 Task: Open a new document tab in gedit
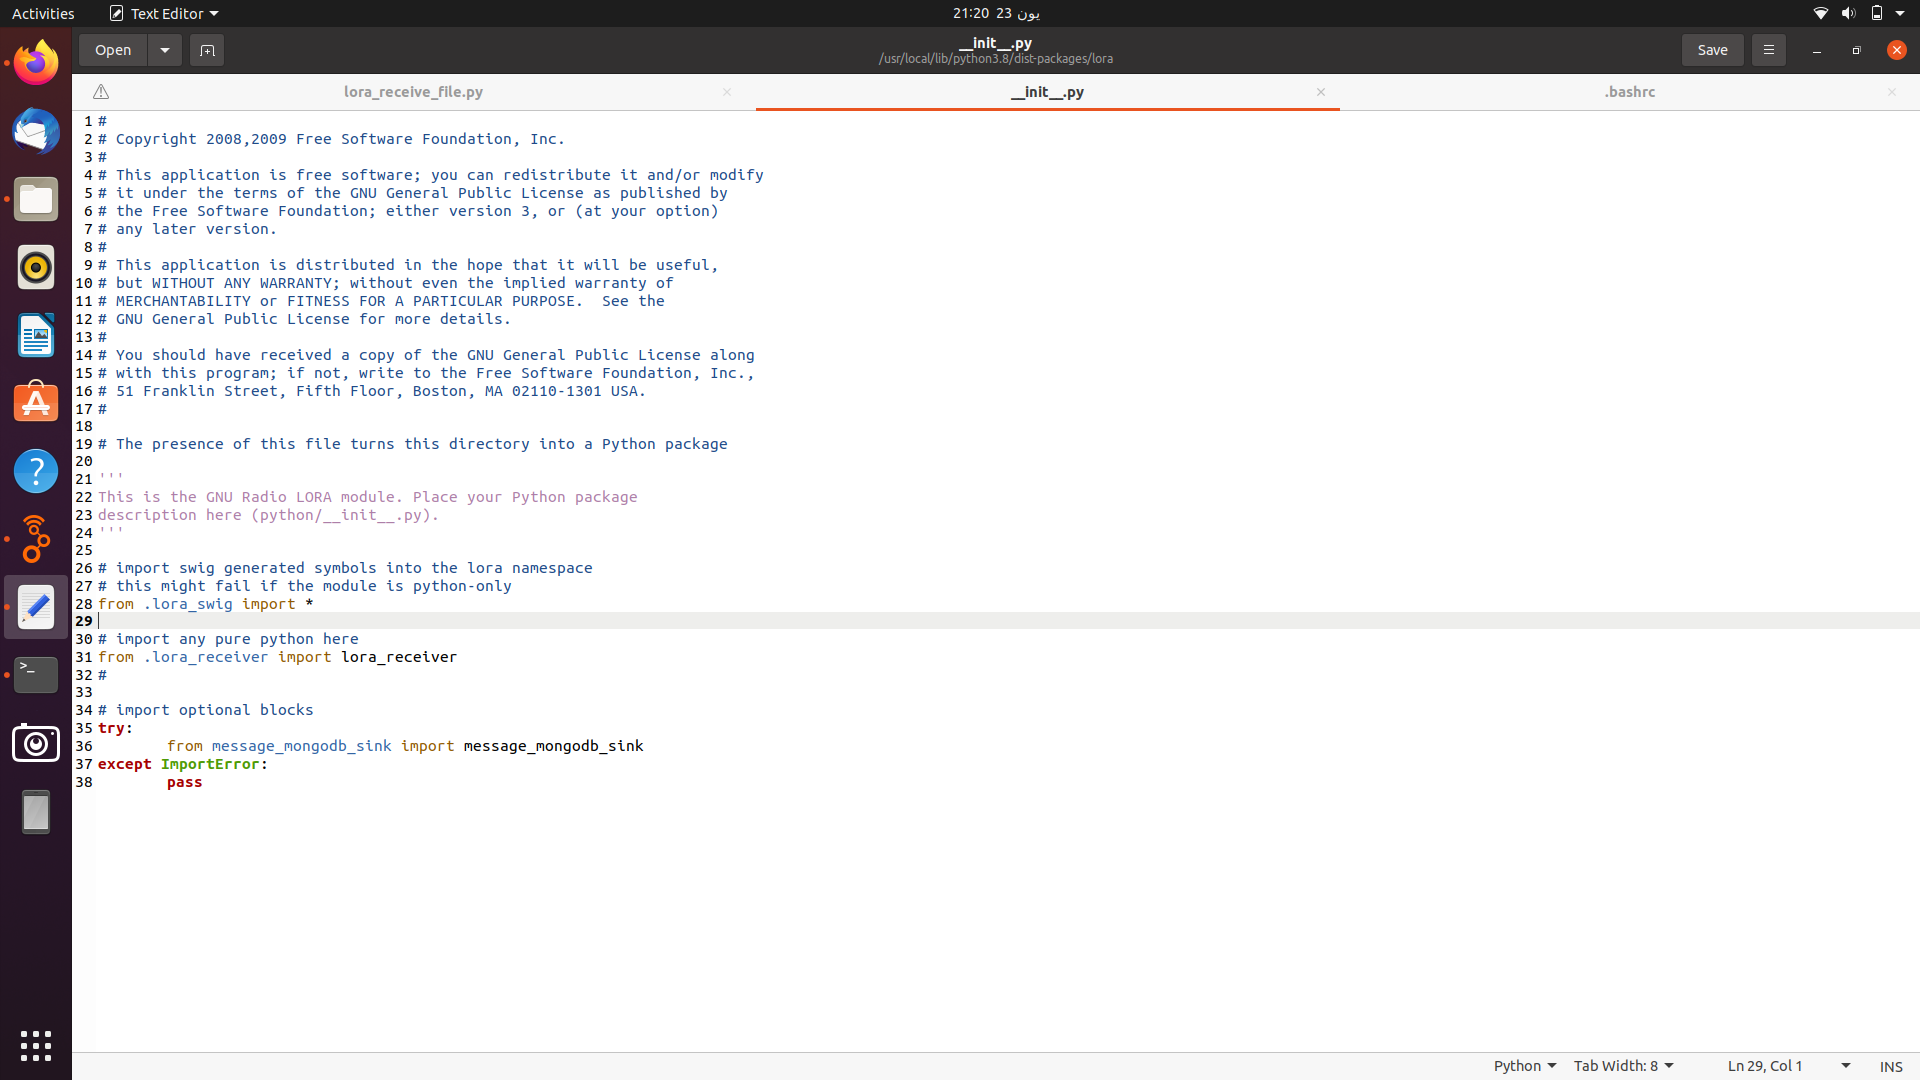pos(207,50)
